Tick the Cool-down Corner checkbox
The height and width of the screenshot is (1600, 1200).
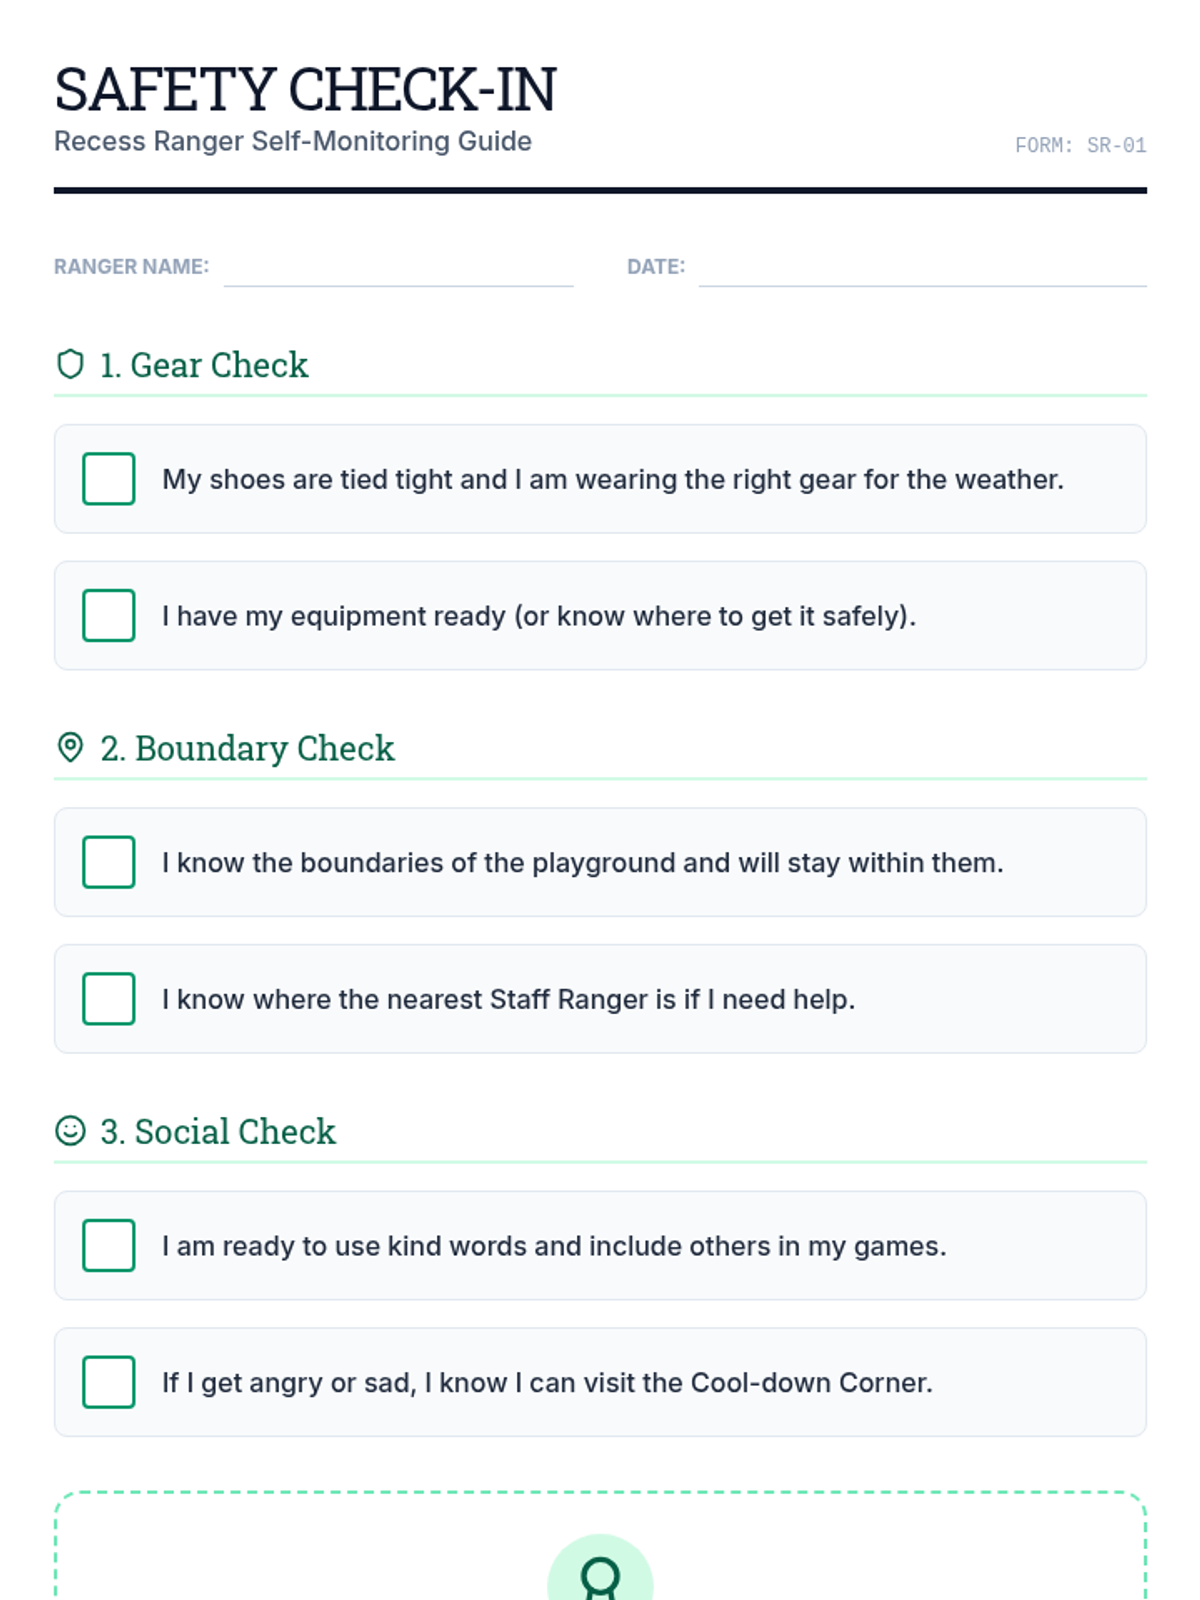coord(109,1382)
